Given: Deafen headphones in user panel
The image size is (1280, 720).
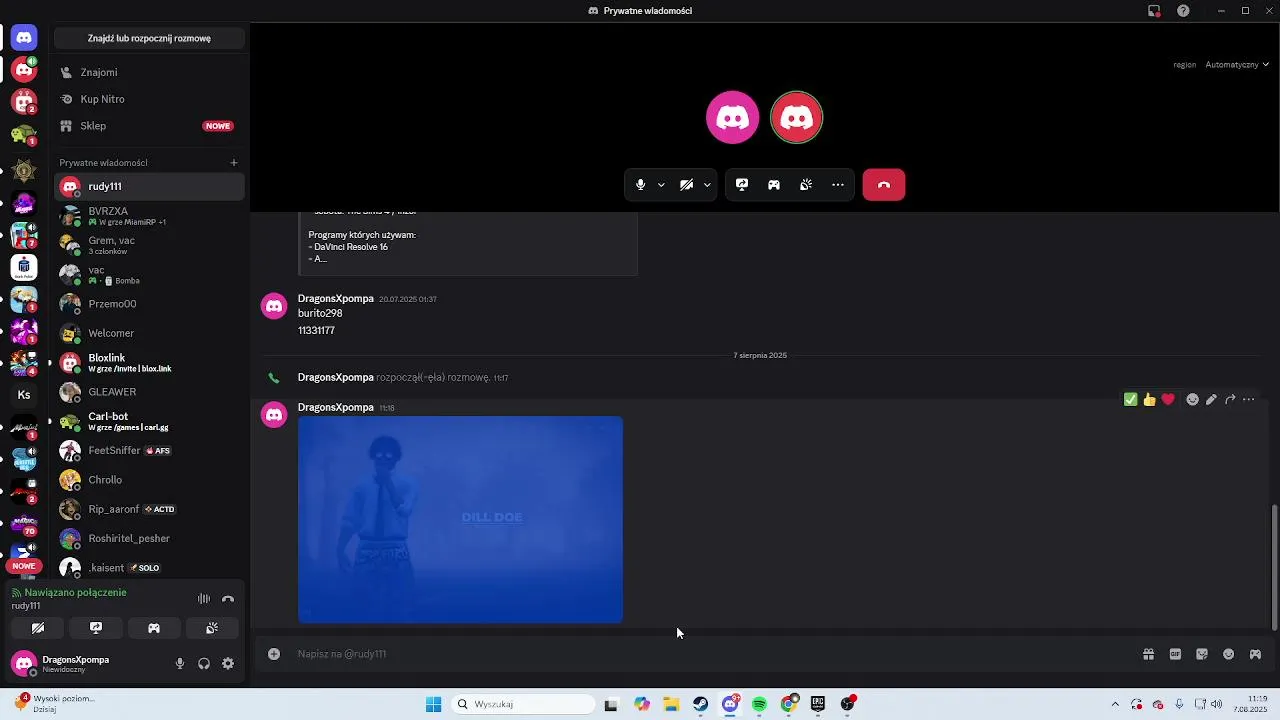Looking at the screenshot, I should pos(204,664).
